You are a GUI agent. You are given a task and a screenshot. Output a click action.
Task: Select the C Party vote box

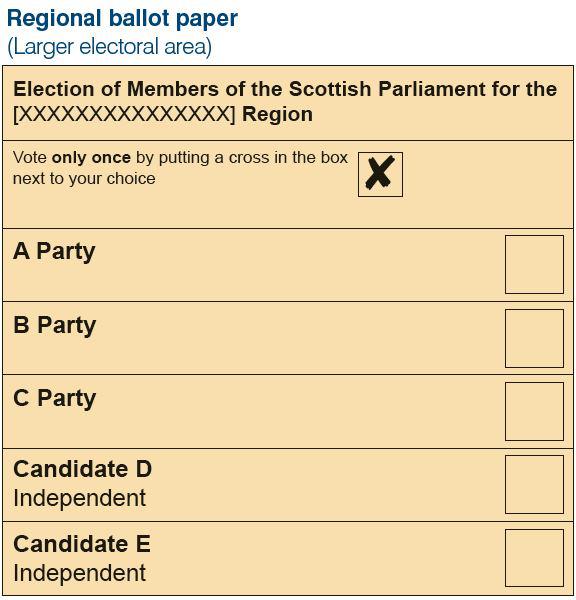(534, 411)
